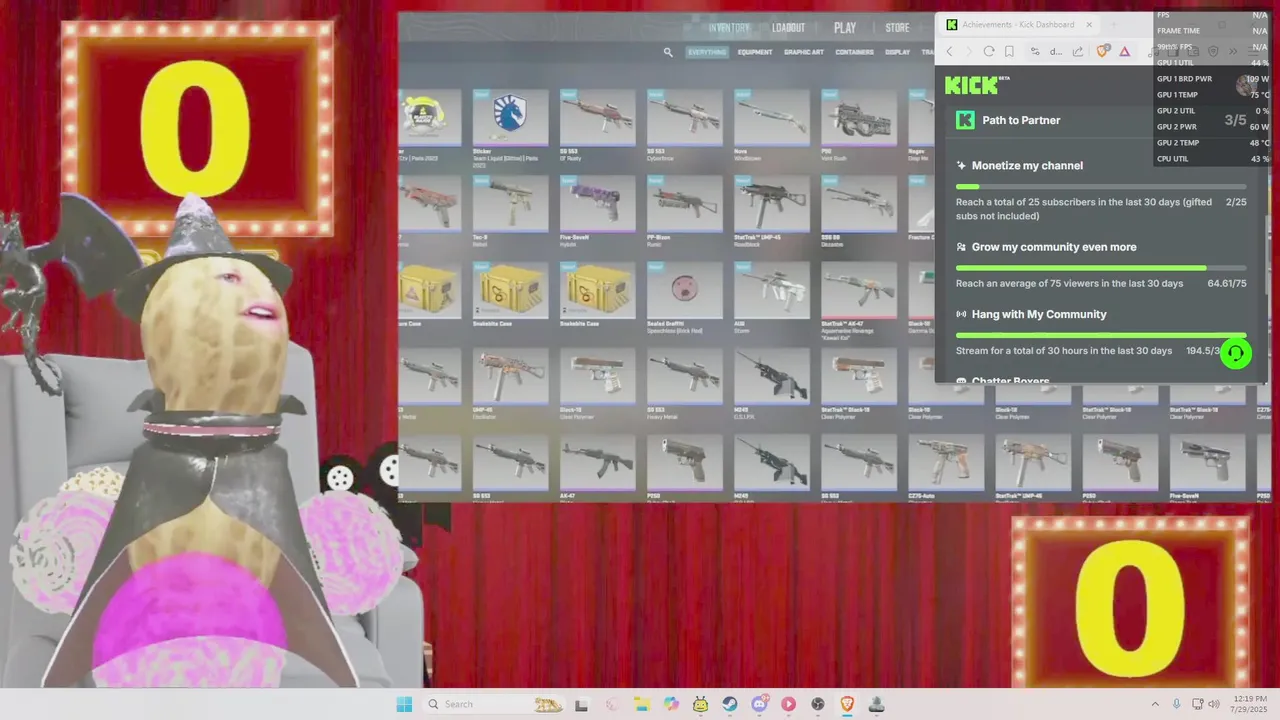Select the Tec-9 inventory item

[x=510, y=203]
